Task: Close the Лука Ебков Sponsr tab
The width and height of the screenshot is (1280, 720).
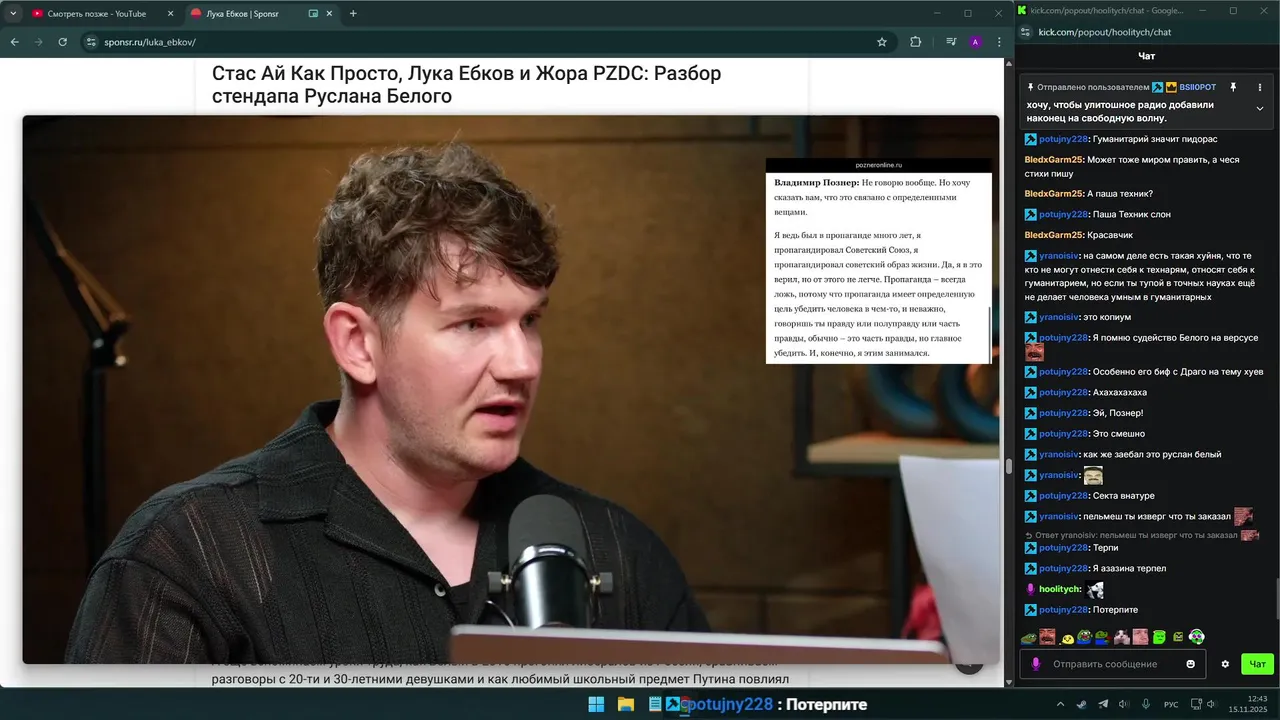Action: tap(329, 14)
